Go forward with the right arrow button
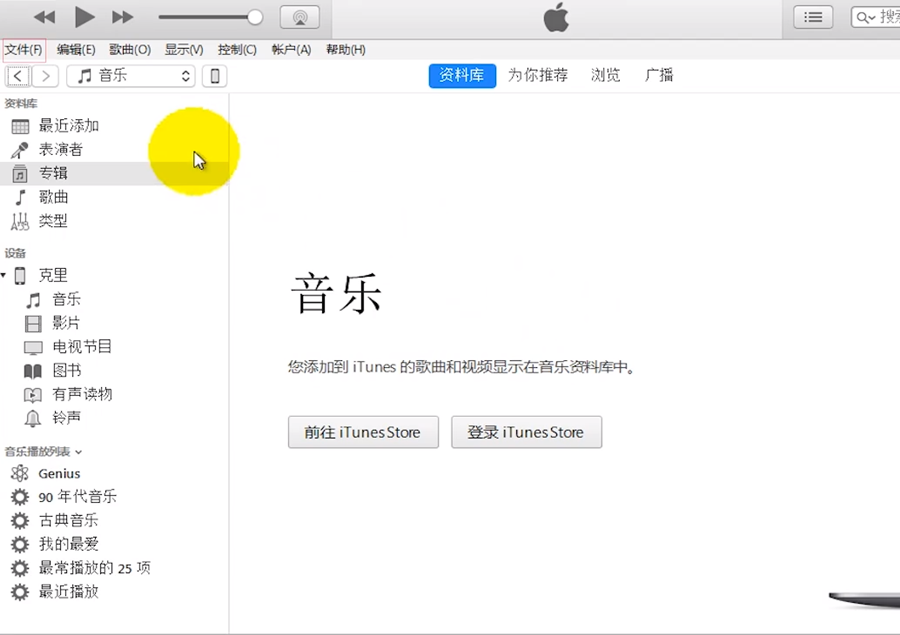Image resolution: width=900 pixels, height=635 pixels. pyautogui.click(x=45, y=76)
